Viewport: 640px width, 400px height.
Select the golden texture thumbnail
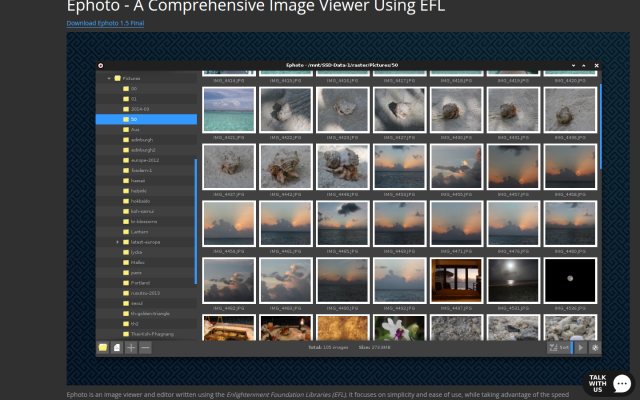[x=342, y=328]
